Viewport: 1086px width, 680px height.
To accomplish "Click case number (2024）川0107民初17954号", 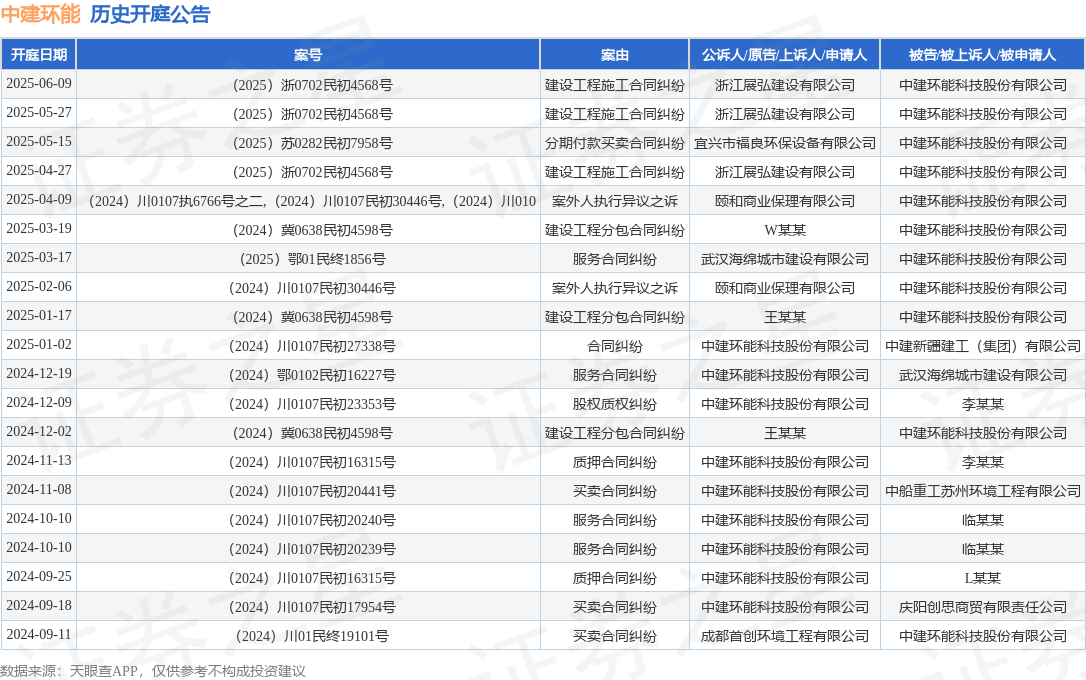I will tap(312, 607).
